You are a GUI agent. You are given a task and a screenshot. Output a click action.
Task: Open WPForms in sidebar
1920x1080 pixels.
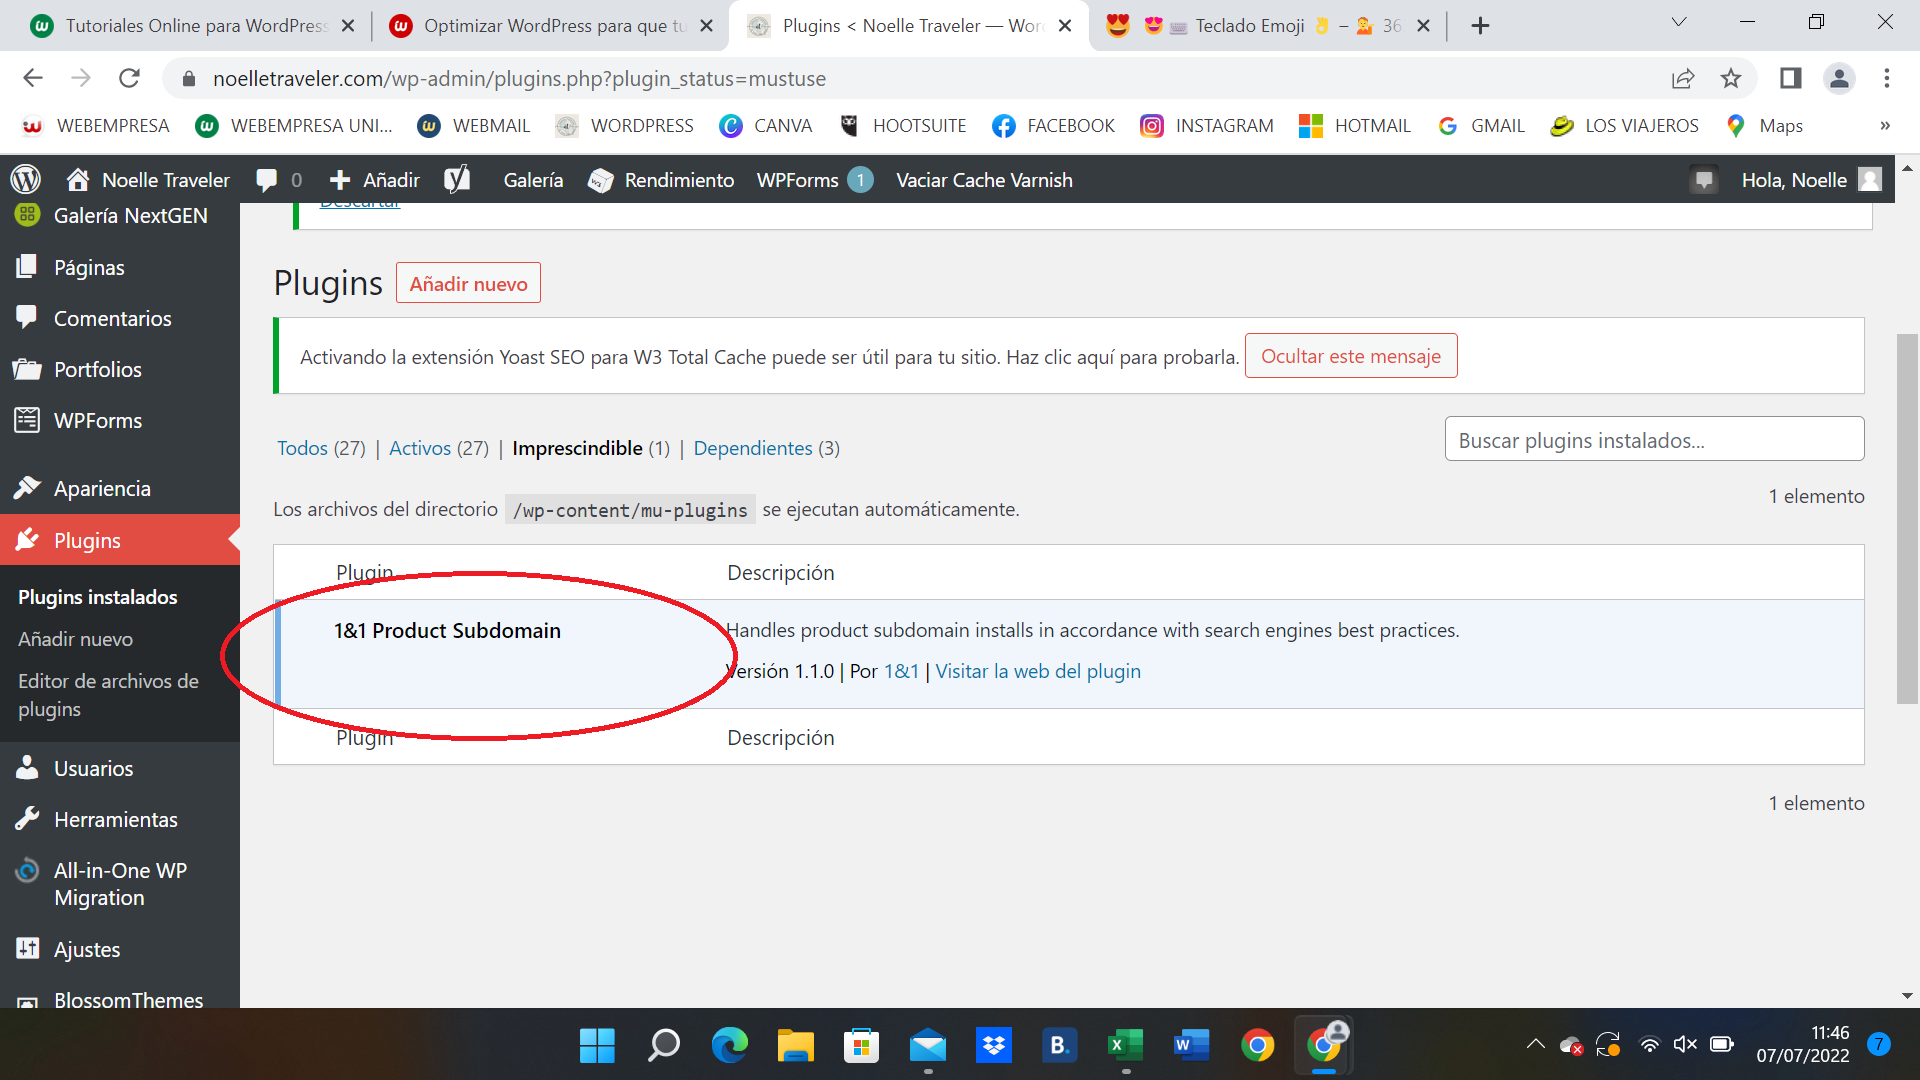[x=120, y=420]
